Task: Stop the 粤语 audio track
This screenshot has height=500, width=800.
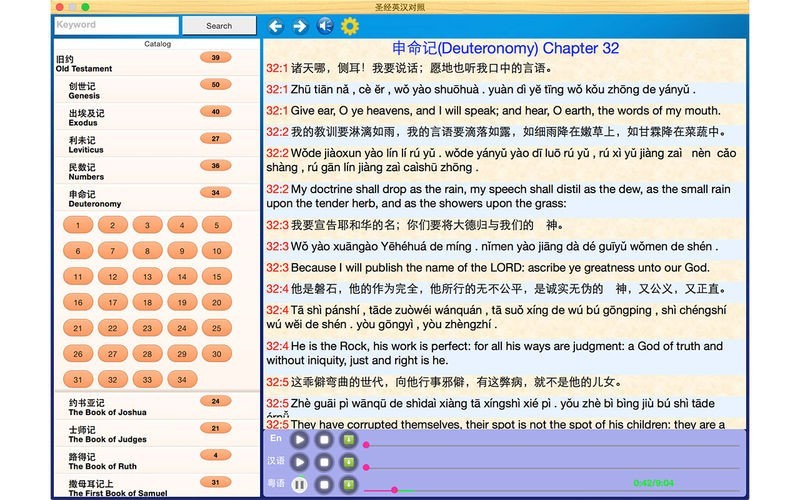Action: [323, 485]
